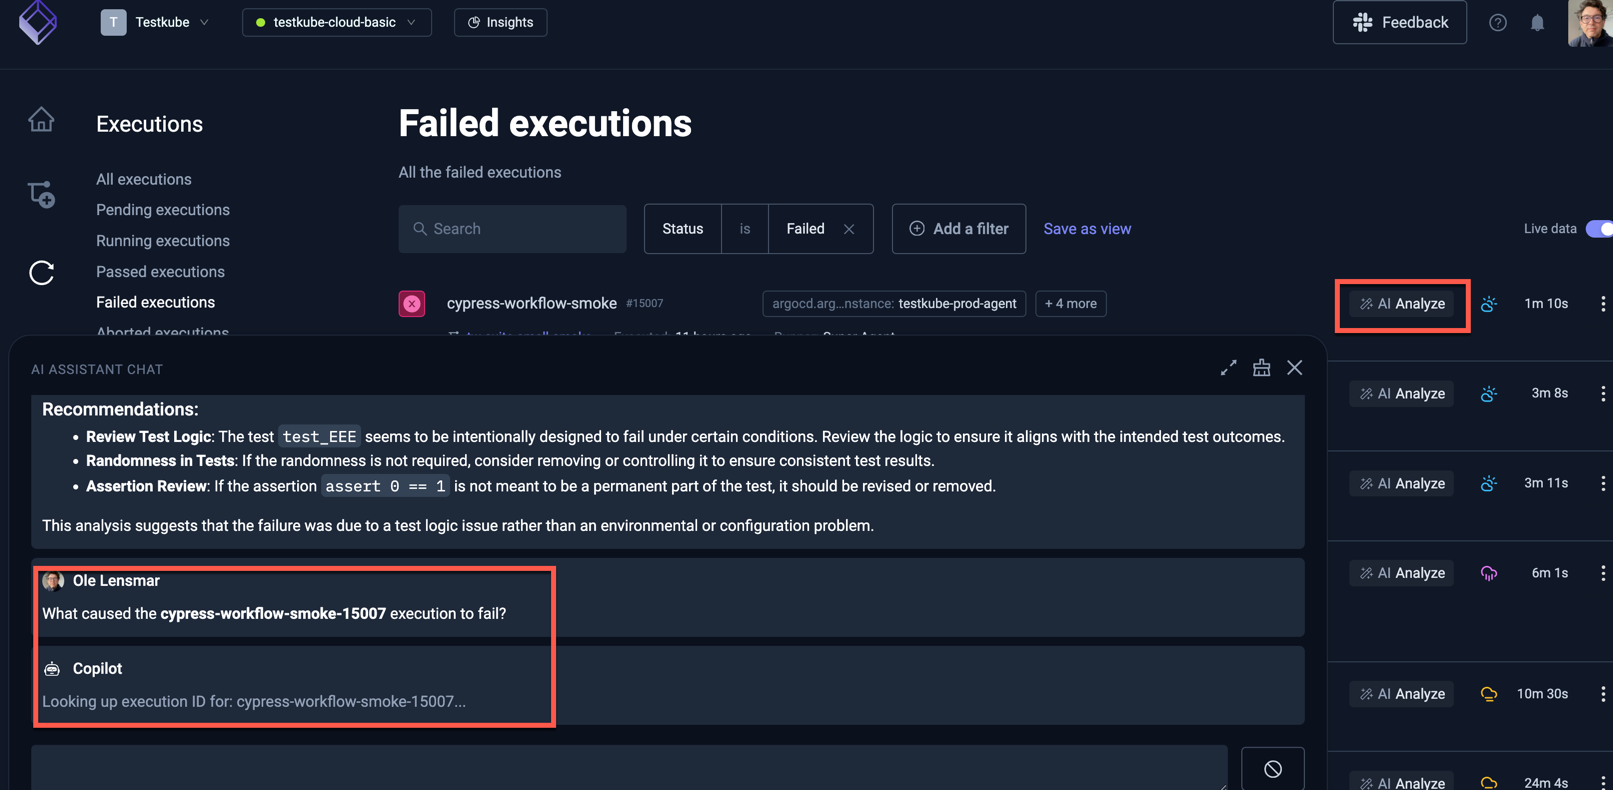This screenshot has height=790, width=1613.
Task: Click the Feedback button
Action: pos(1399,21)
